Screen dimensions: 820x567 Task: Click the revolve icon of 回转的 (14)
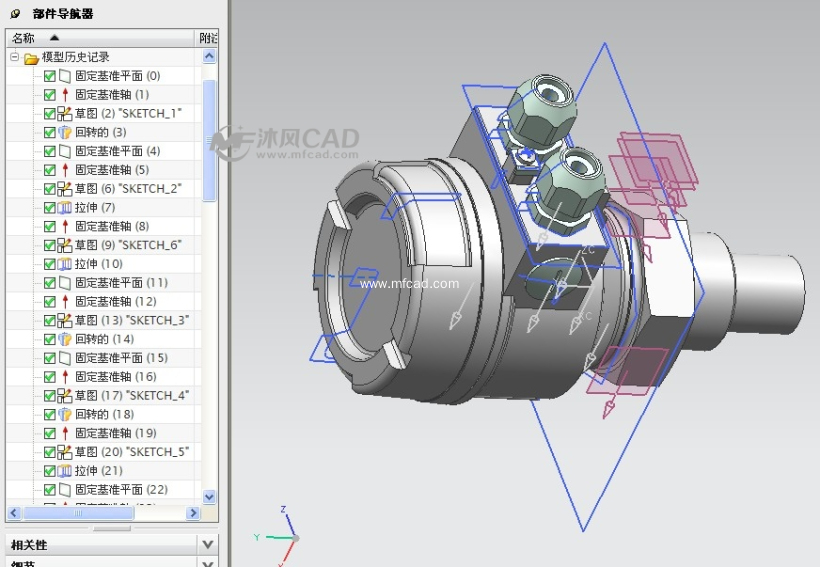coord(64,339)
